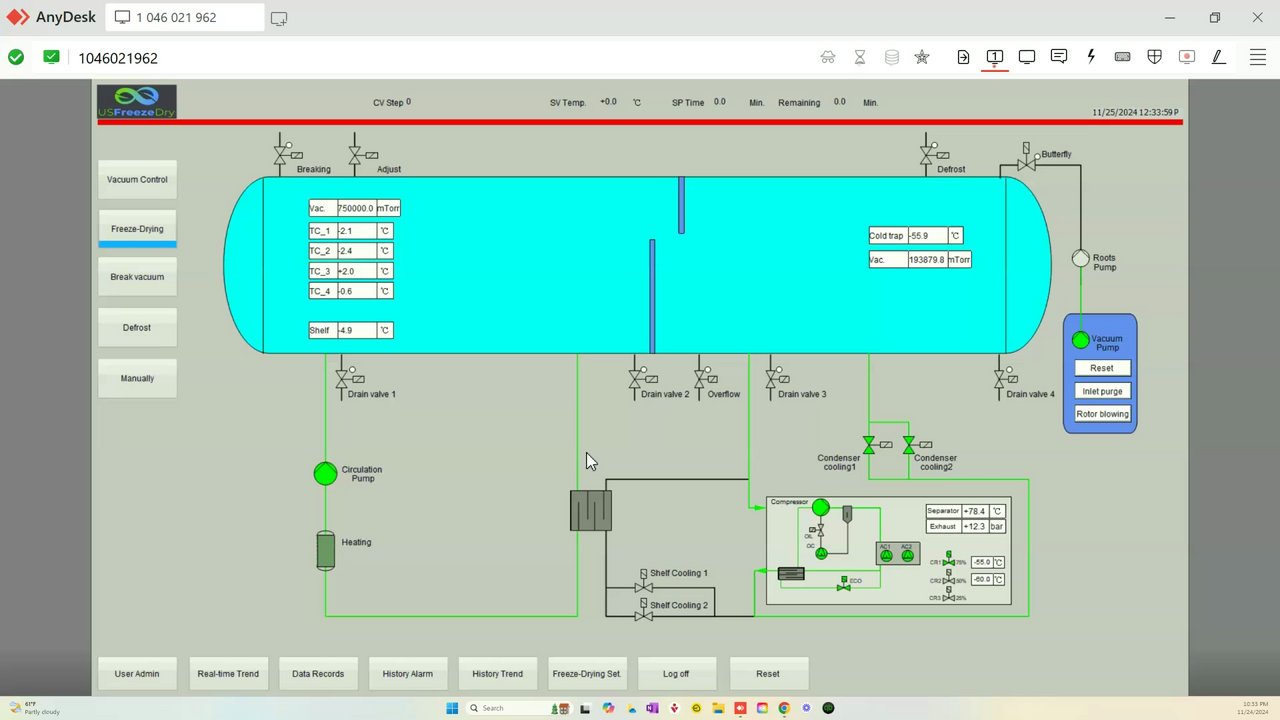Image resolution: width=1280 pixels, height=720 pixels.
Task: Click the Heating element icon
Action: pos(325,550)
